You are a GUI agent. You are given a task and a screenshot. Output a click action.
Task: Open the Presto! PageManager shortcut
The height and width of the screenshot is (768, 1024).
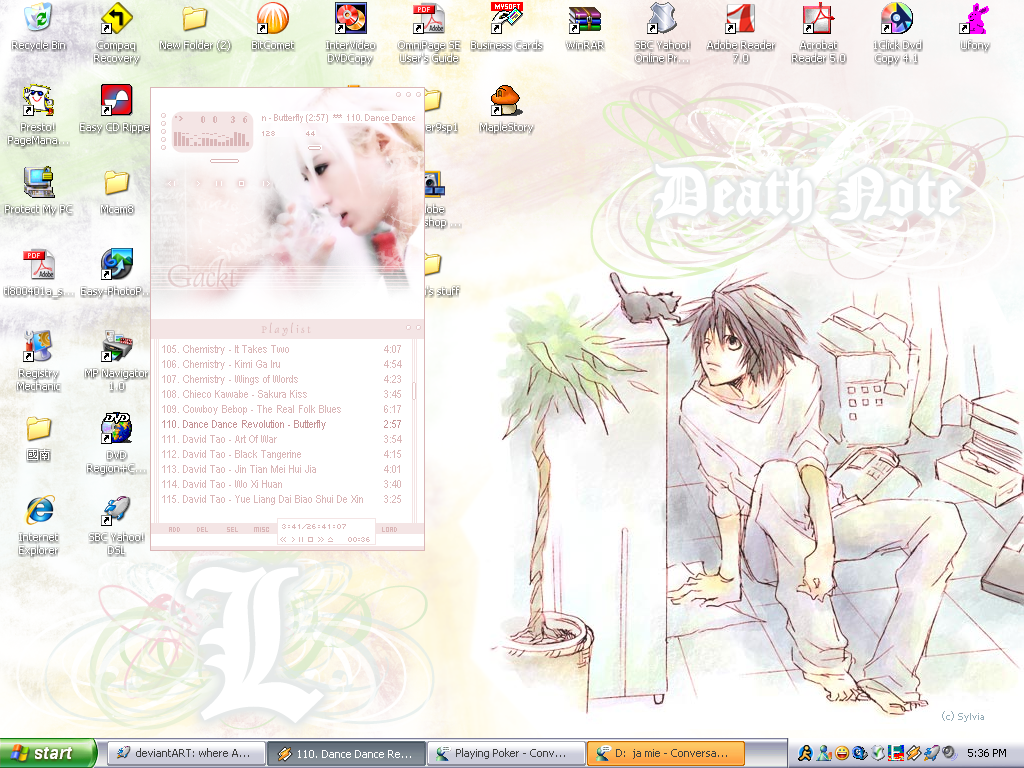[38, 115]
